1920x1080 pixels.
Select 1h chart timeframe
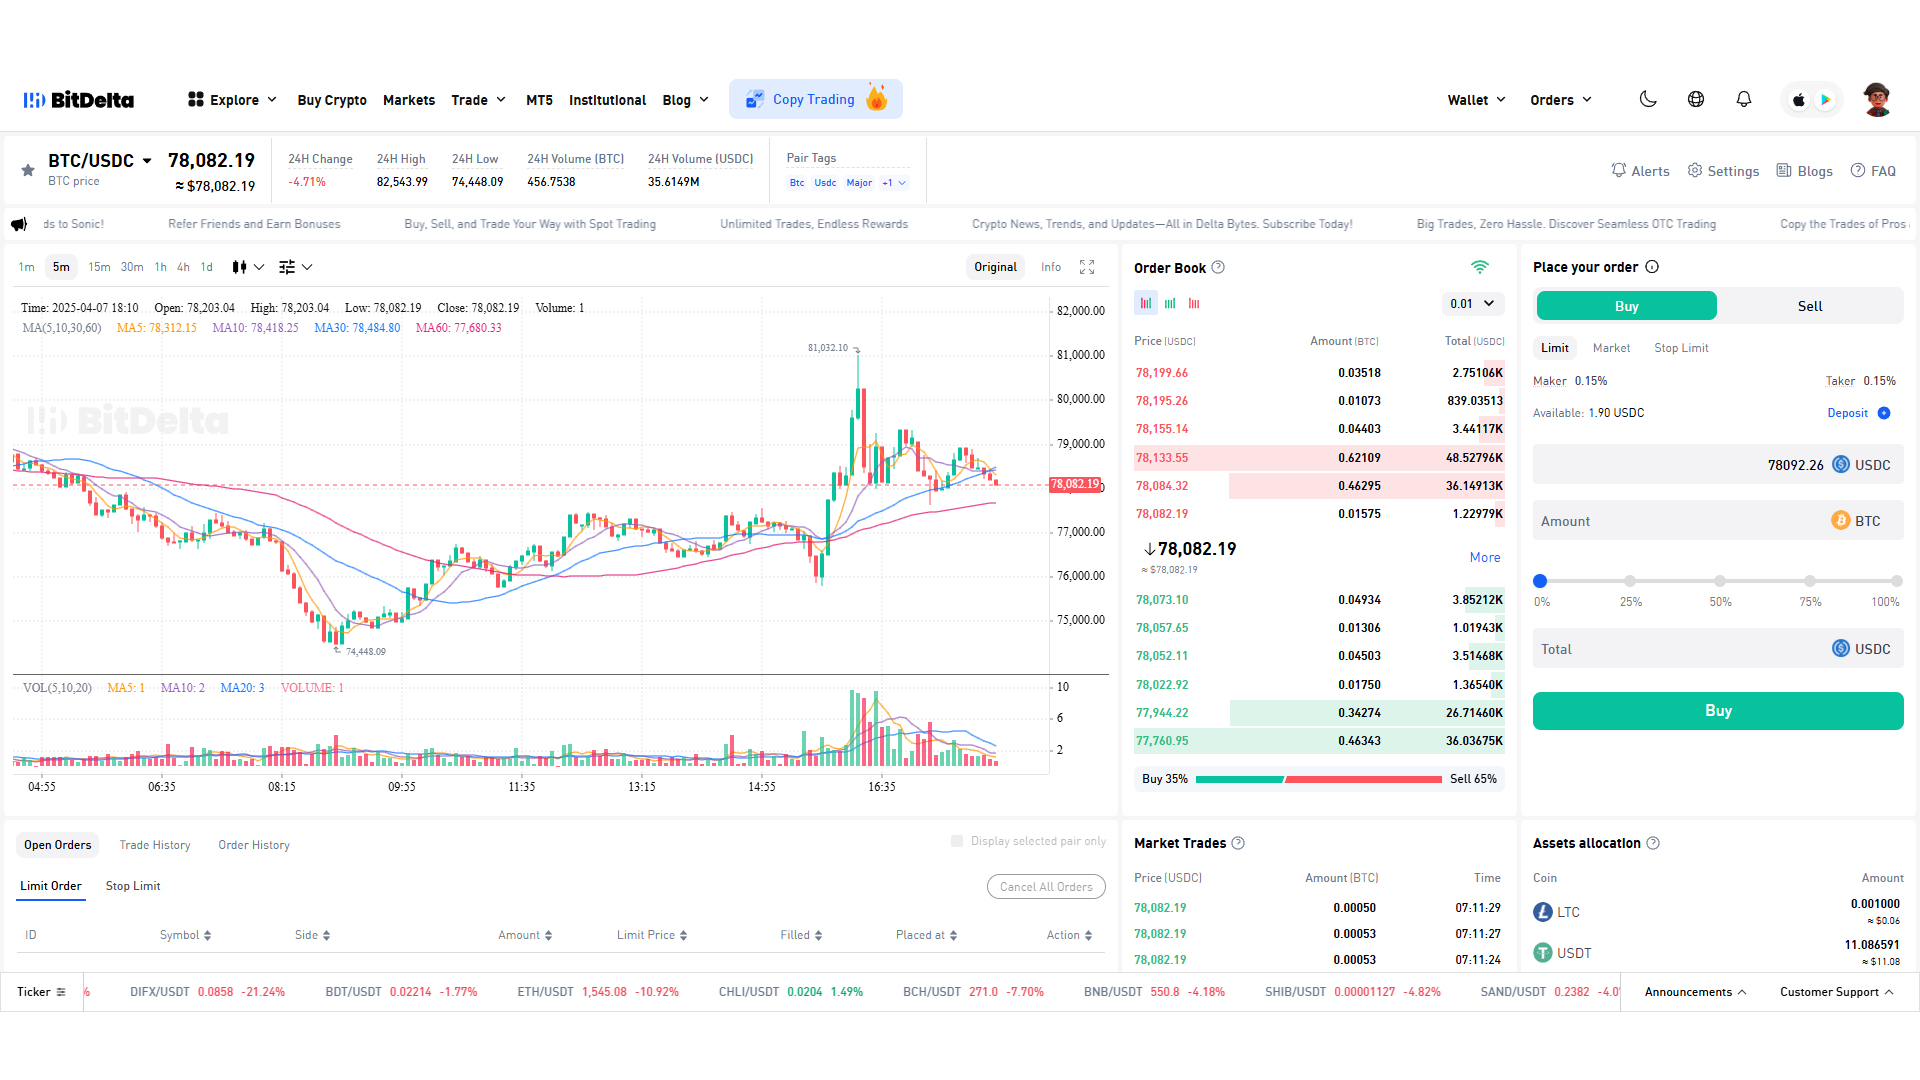pos(161,267)
